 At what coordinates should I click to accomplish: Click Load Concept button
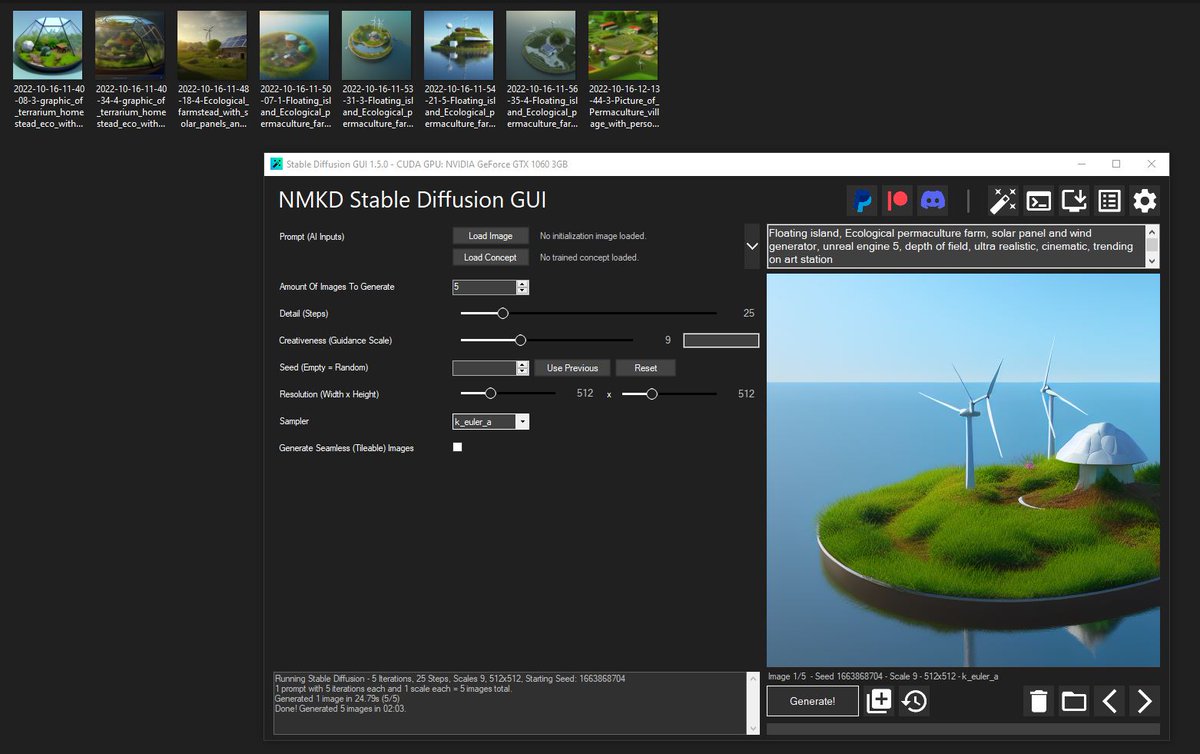pyautogui.click(x=491, y=257)
